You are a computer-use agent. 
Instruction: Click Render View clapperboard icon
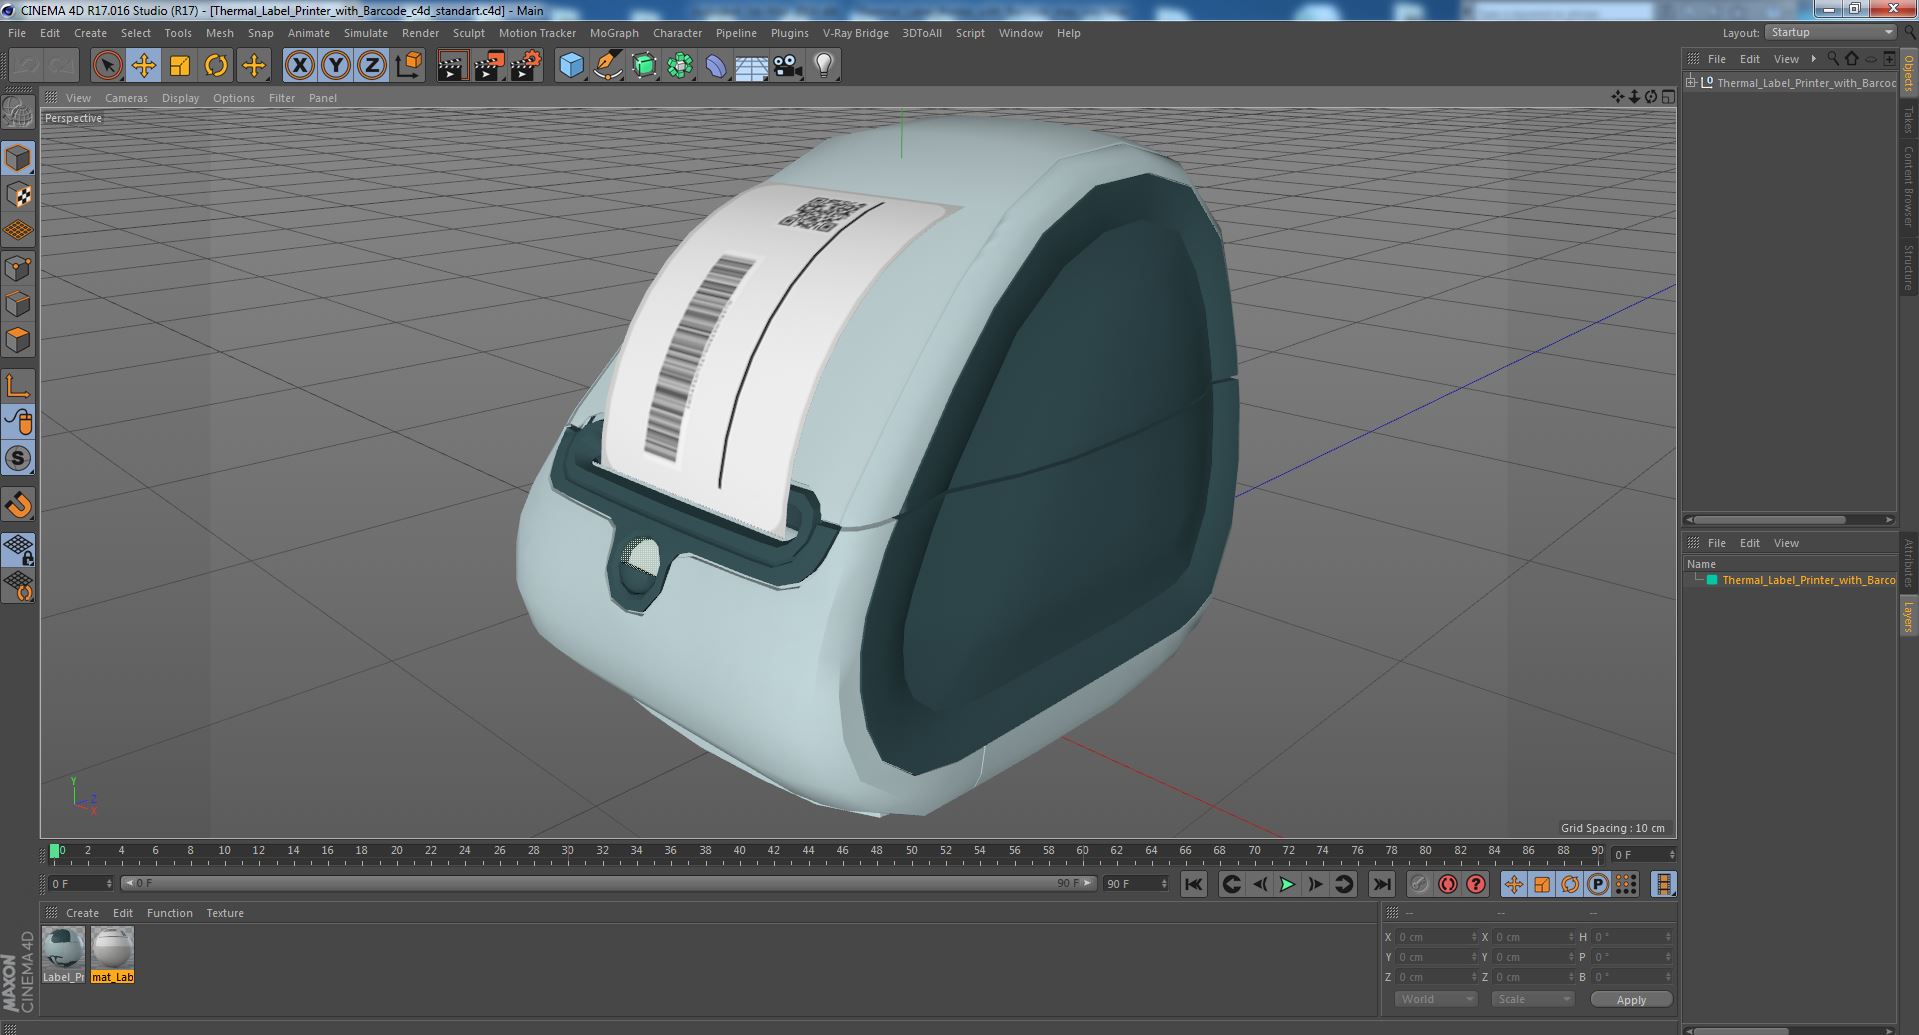(x=452, y=66)
